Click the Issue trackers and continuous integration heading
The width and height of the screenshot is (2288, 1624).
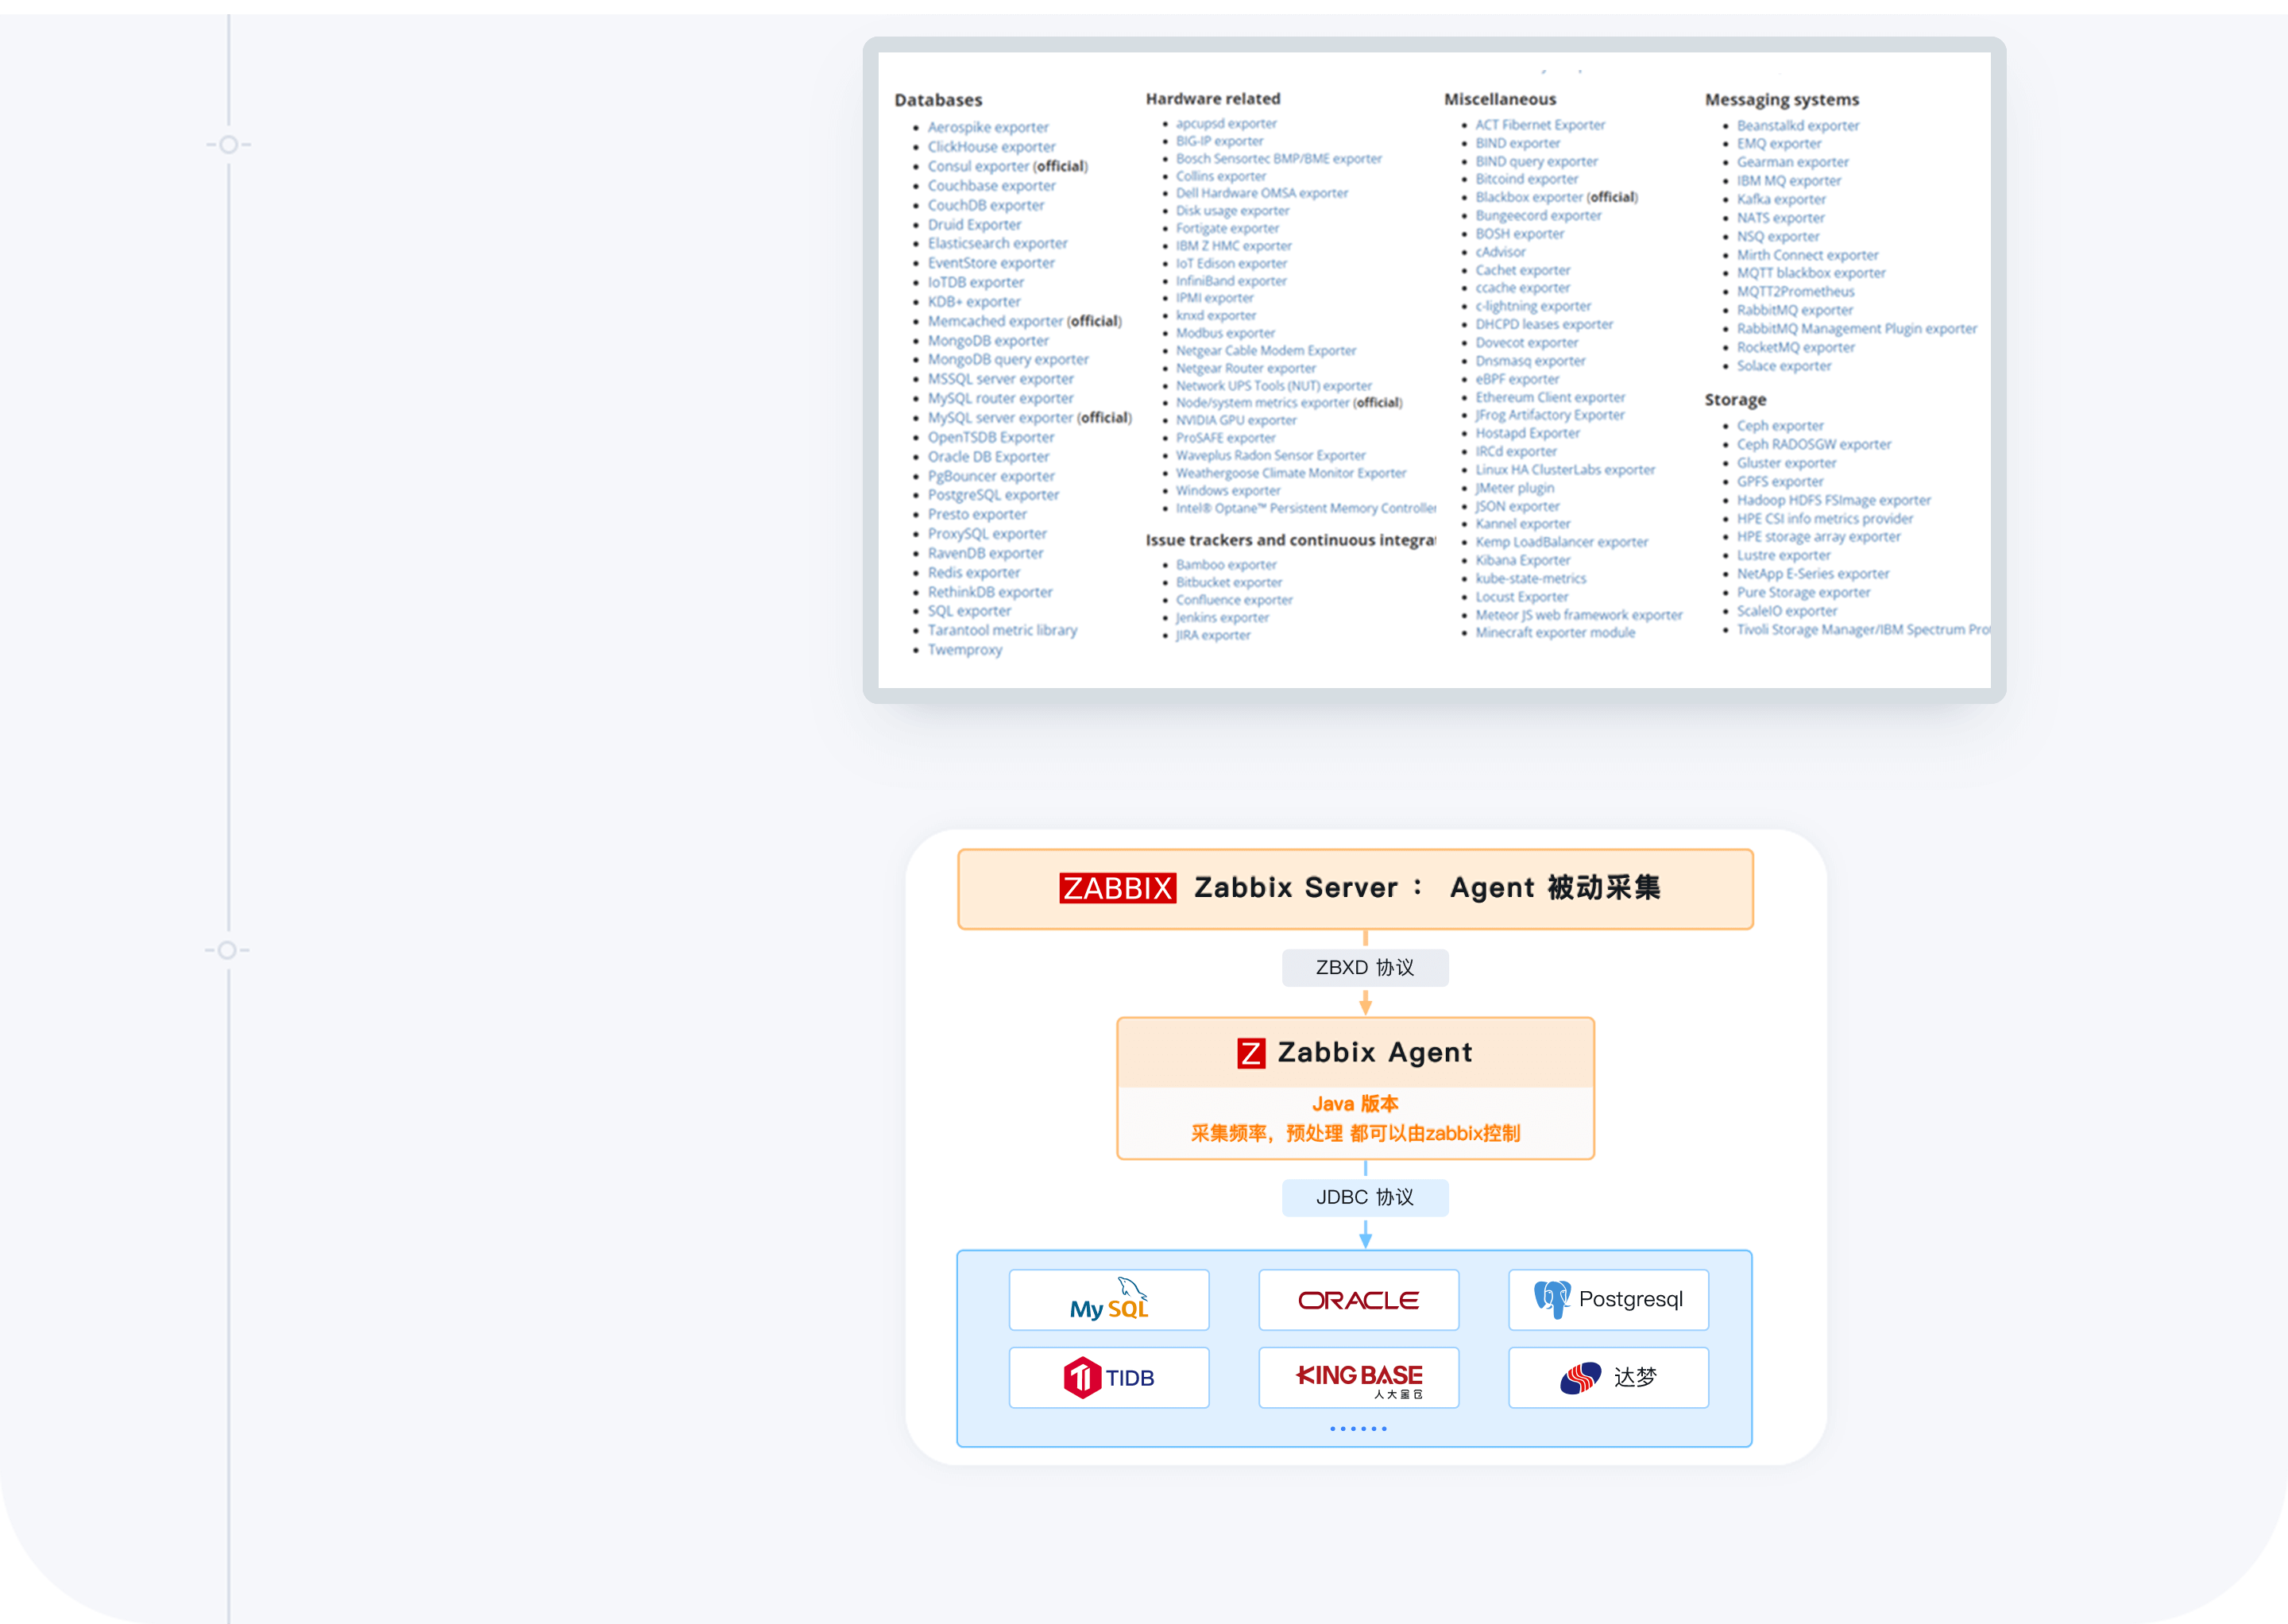1290,540
